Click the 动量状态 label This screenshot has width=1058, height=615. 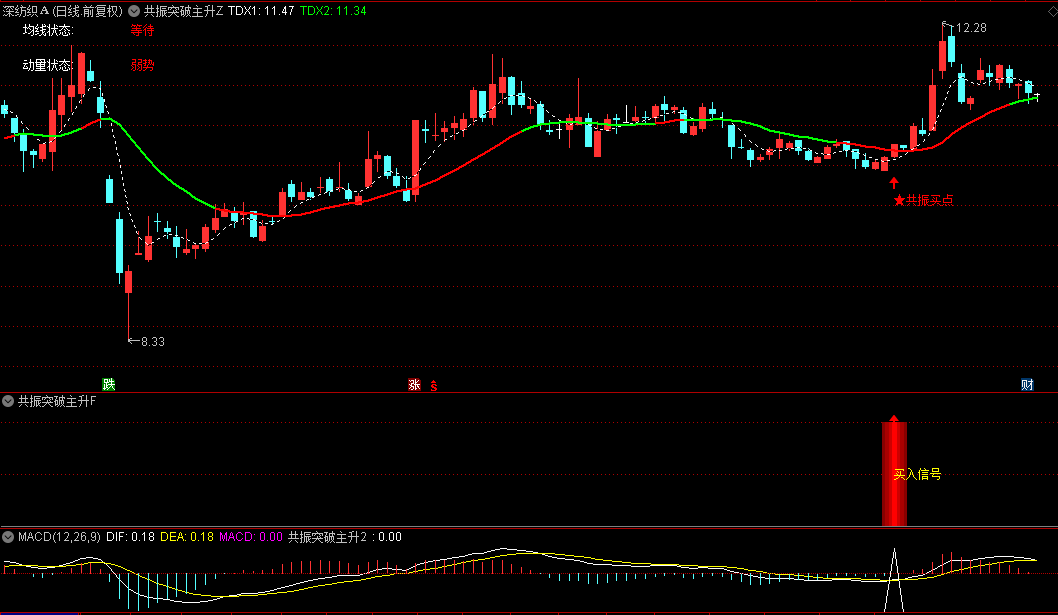point(48,65)
